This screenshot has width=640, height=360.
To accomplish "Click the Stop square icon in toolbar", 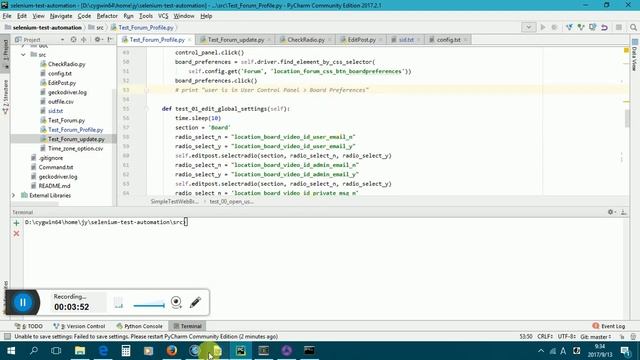I will click(619, 27).
